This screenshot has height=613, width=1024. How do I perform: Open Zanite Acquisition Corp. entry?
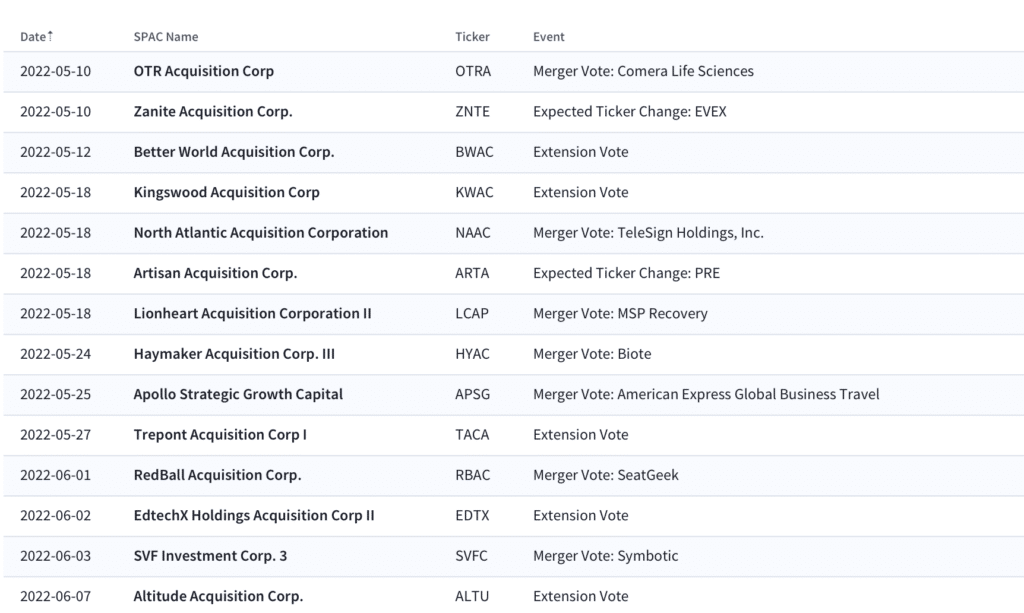click(x=212, y=112)
